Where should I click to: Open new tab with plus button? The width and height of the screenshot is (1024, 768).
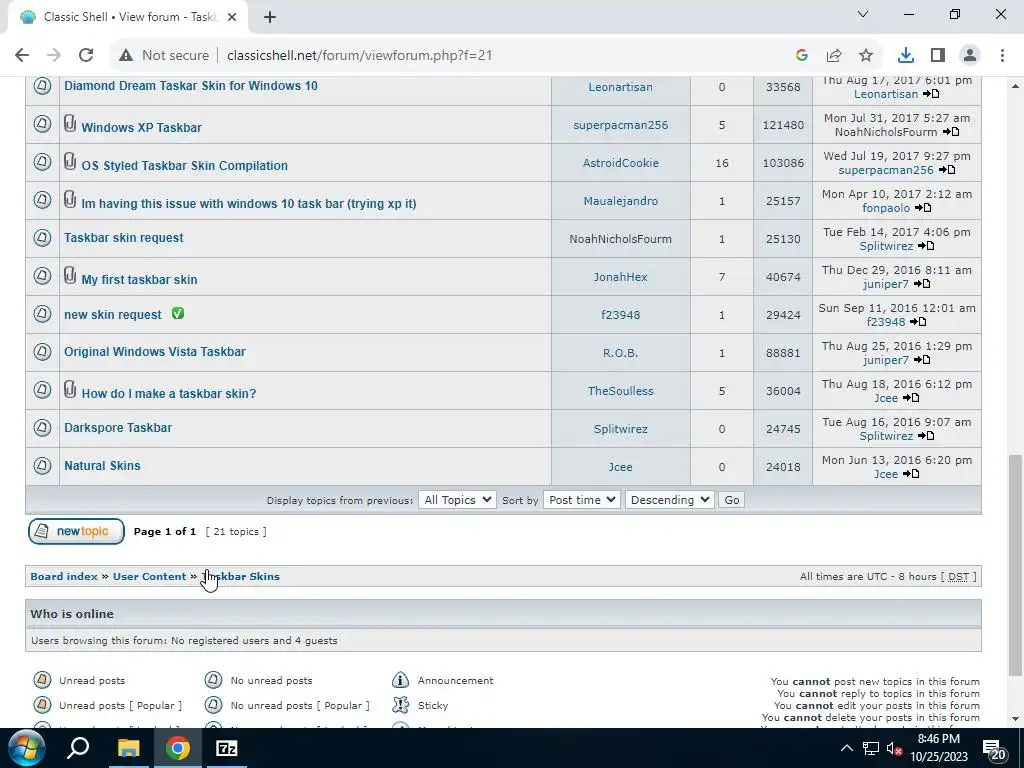click(270, 17)
